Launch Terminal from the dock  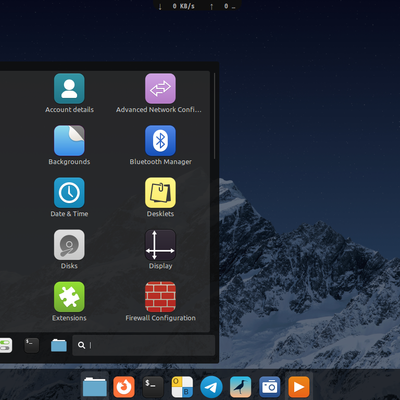coord(153,387)
